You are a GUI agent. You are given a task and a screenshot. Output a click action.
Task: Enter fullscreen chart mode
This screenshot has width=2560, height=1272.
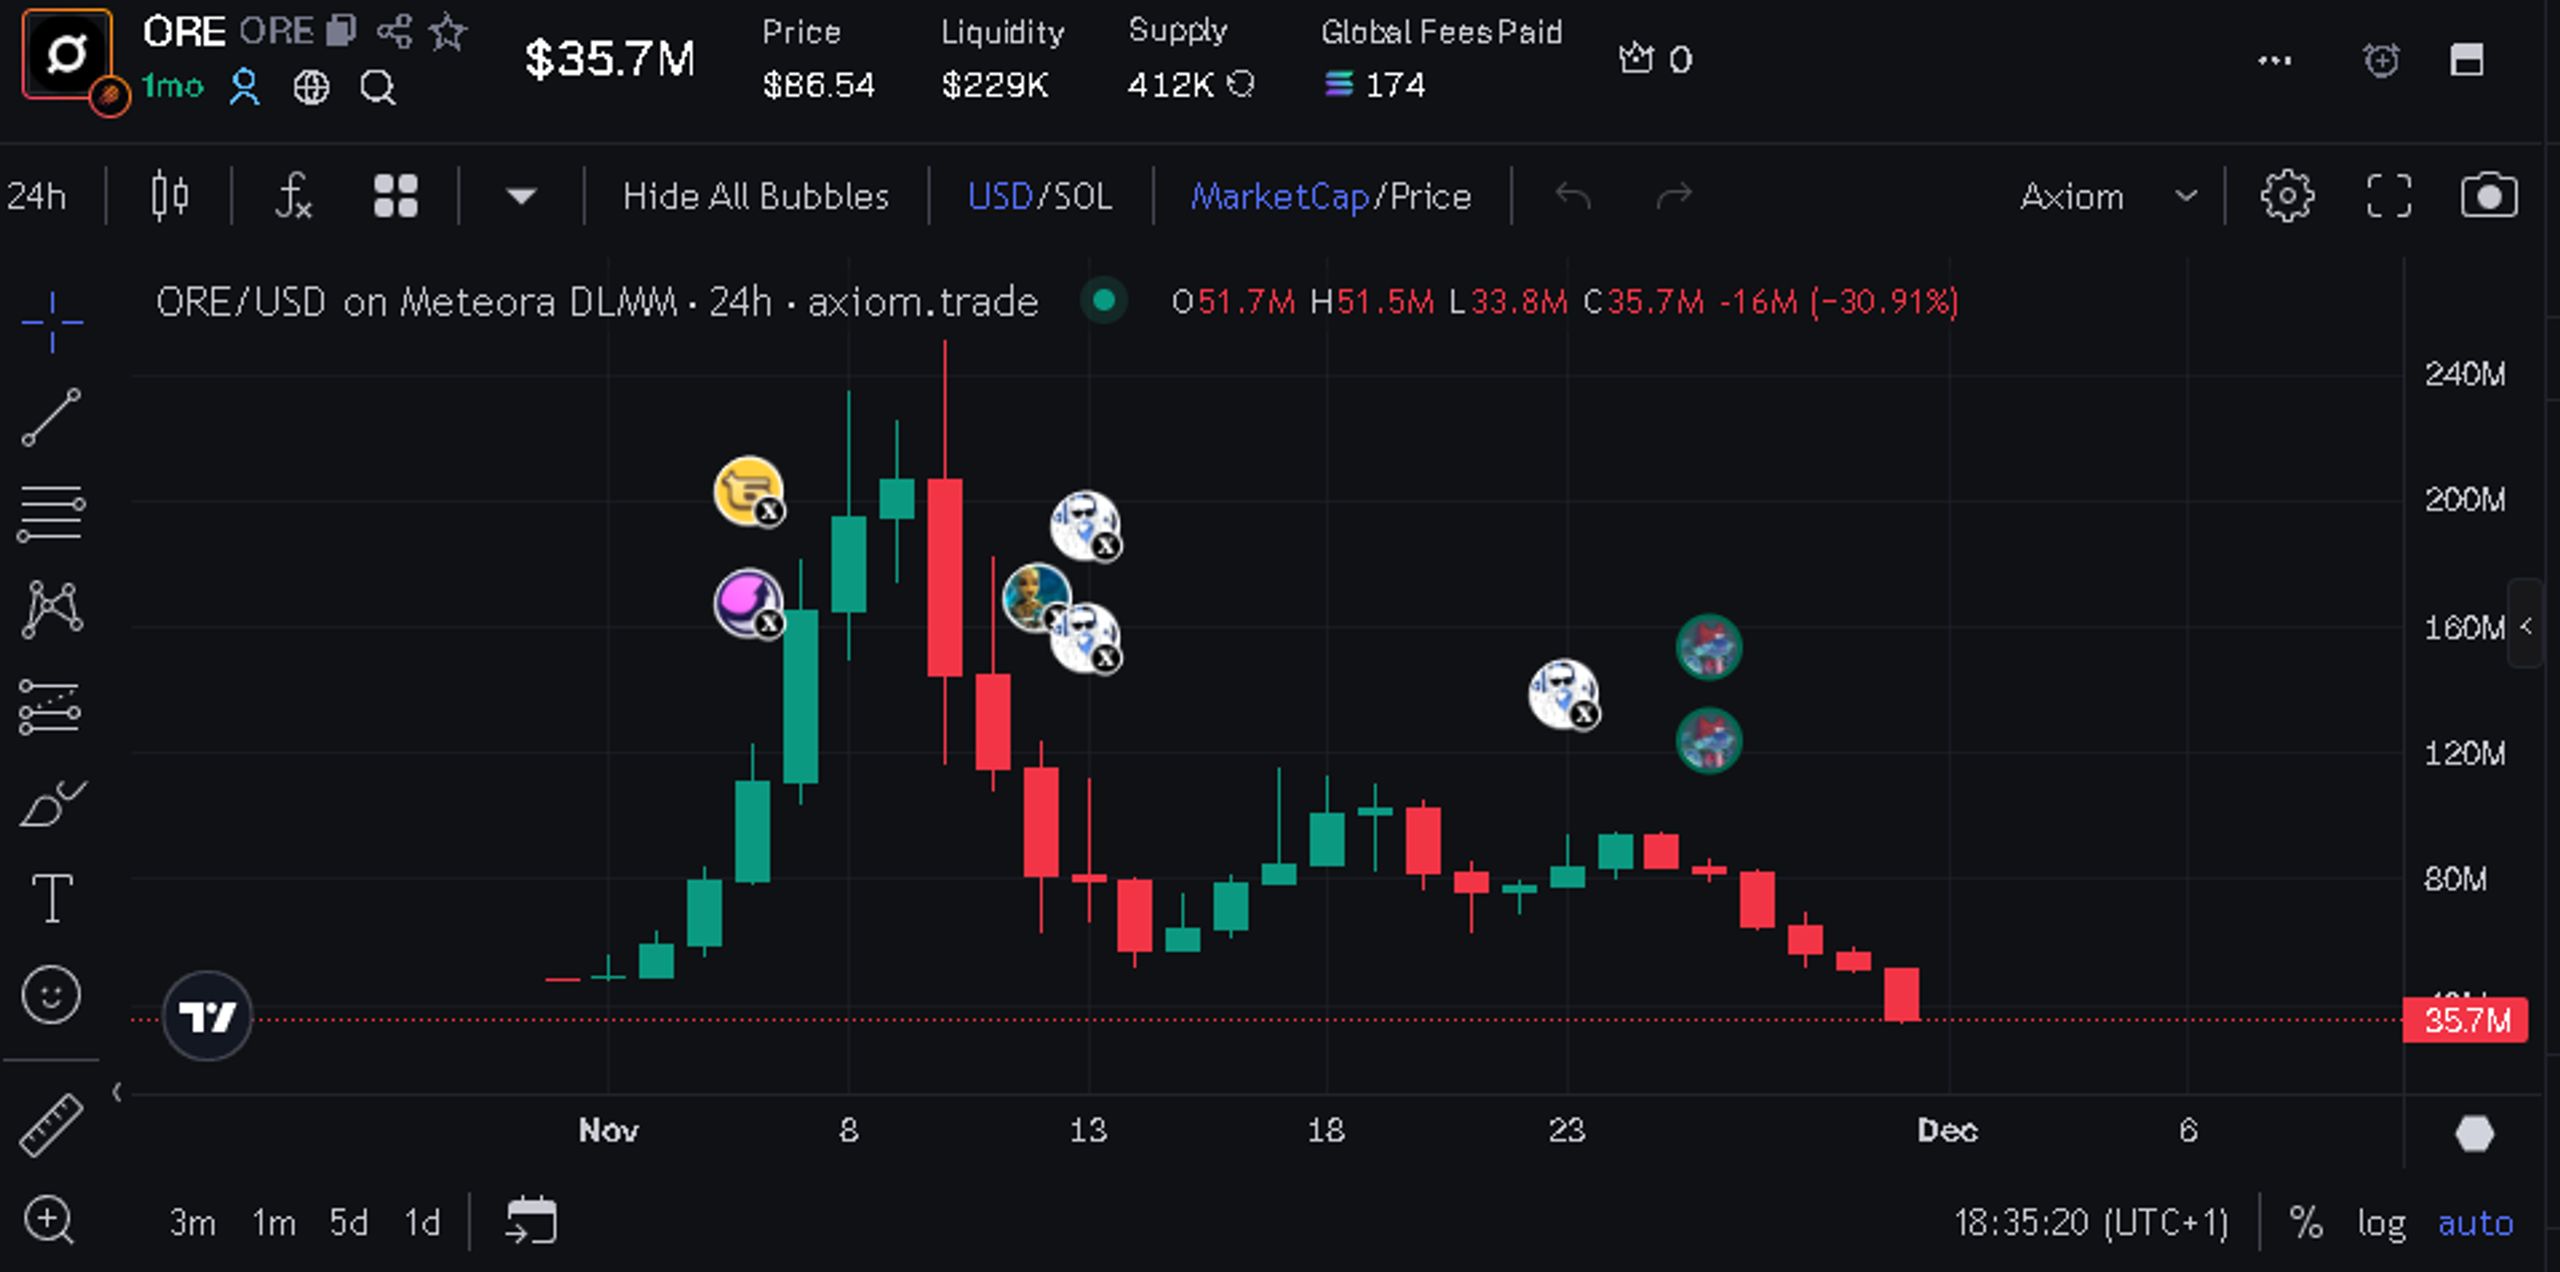[x=2389, y=196]
